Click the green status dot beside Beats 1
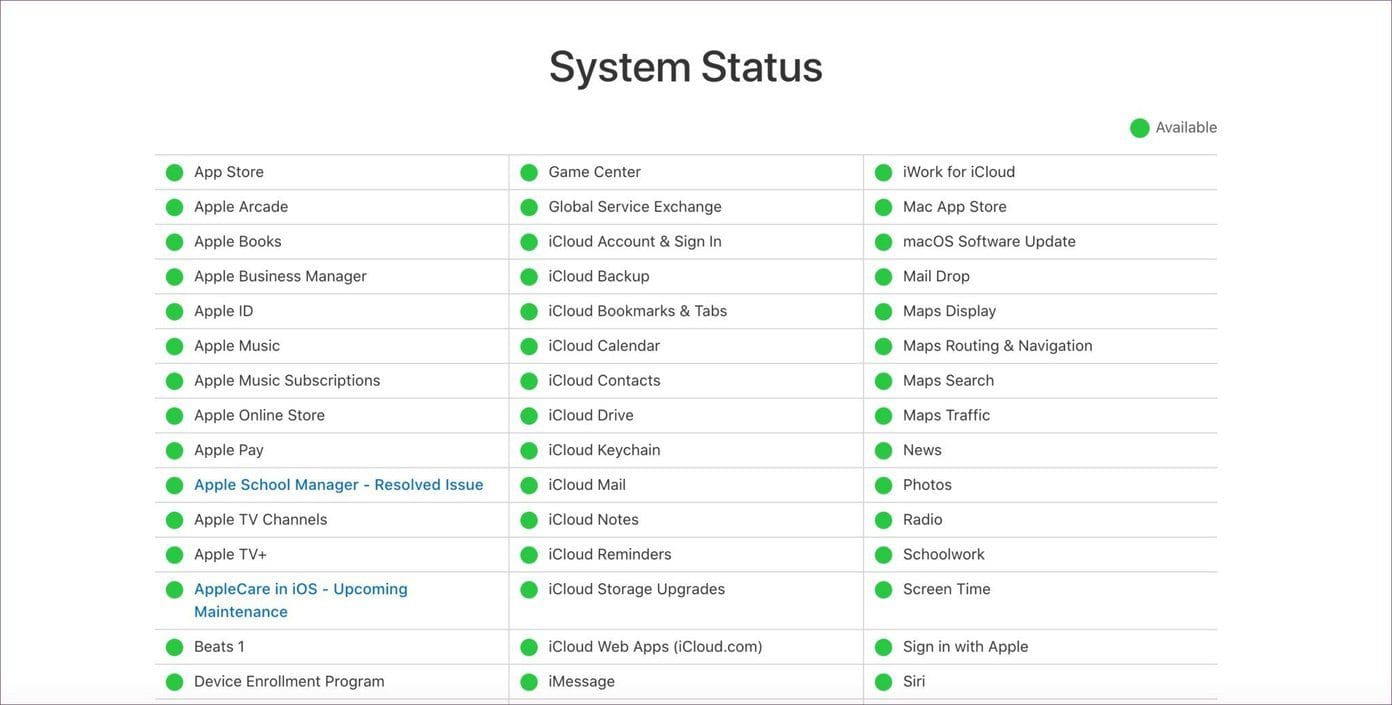The image size is (1392, 705). tap(174, 647)
